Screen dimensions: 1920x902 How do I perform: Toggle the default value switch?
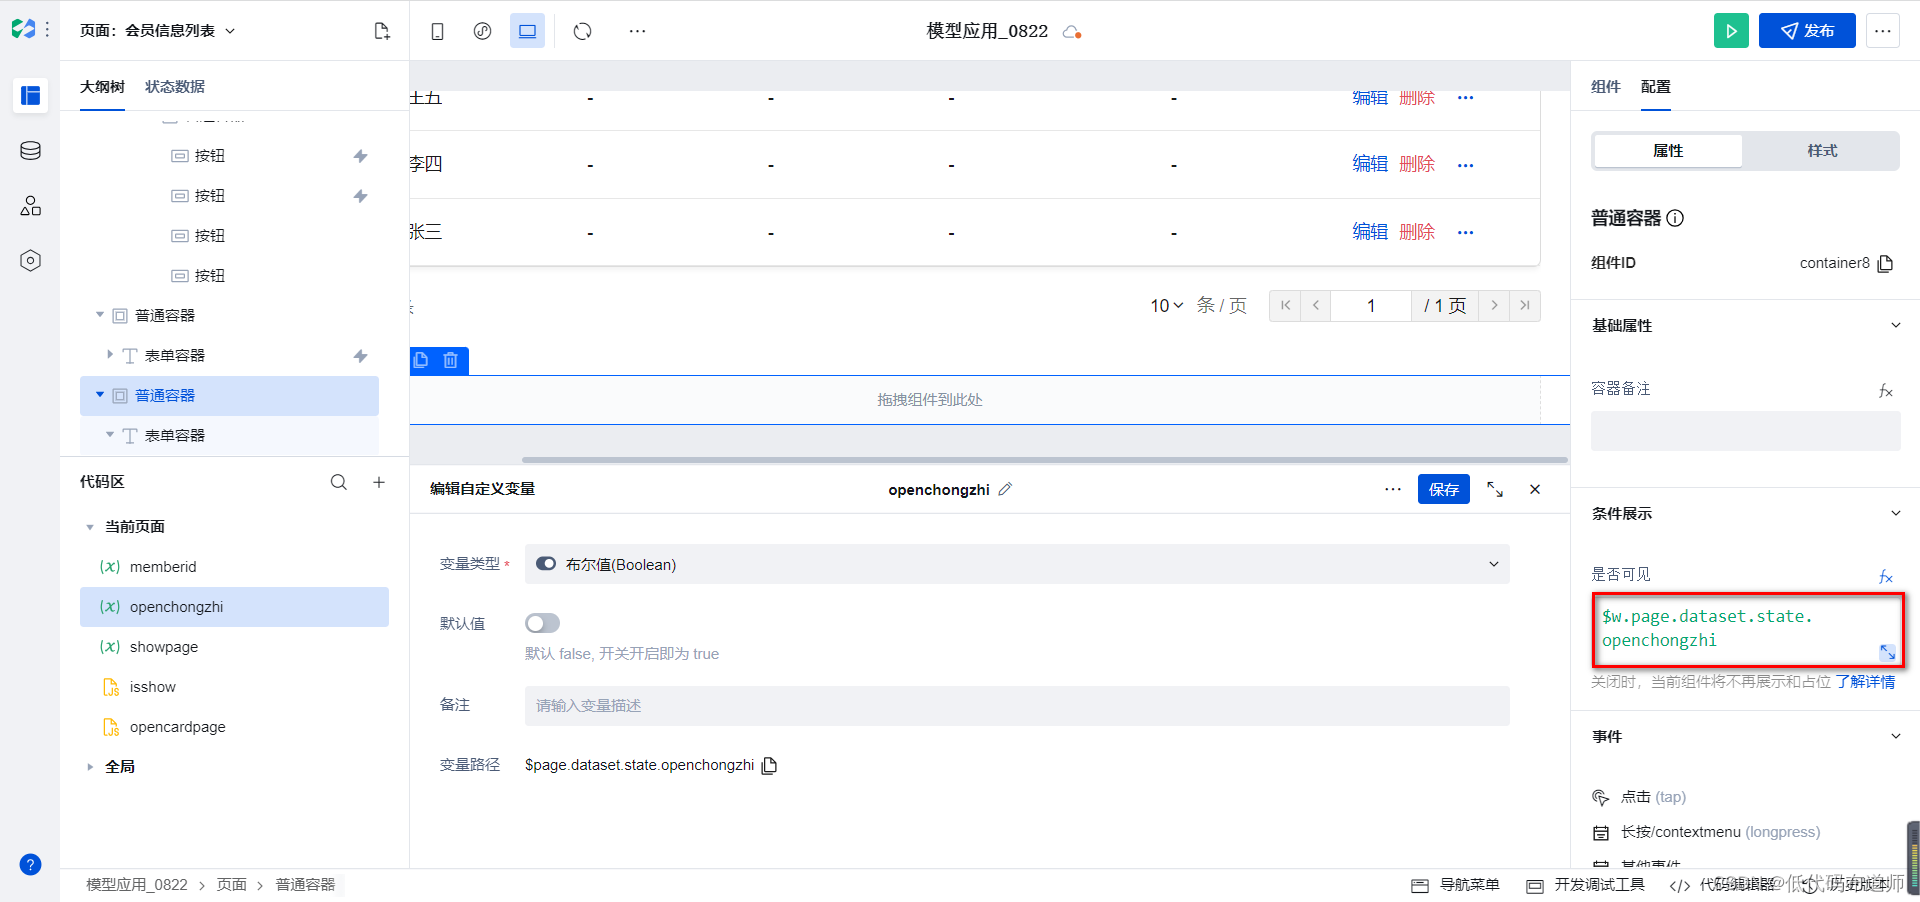coord(542,623)
